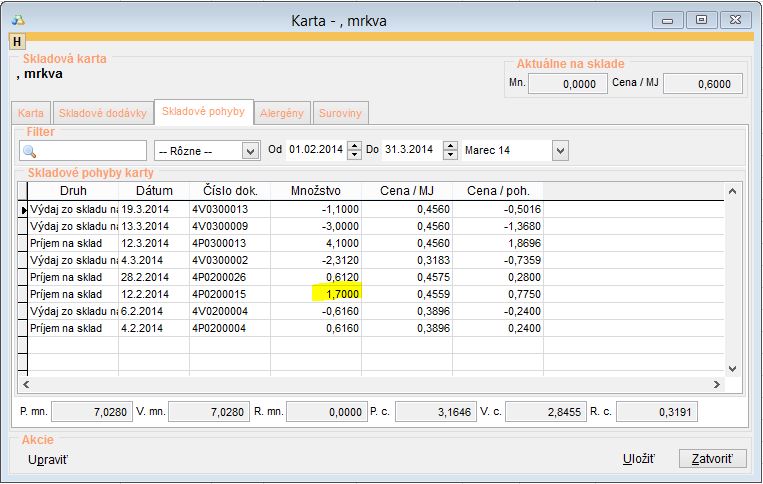Image resolution: width=763 pixels, height=484 pixels.
Task: Click the application logo in title bar
Action: pos(17,19)
